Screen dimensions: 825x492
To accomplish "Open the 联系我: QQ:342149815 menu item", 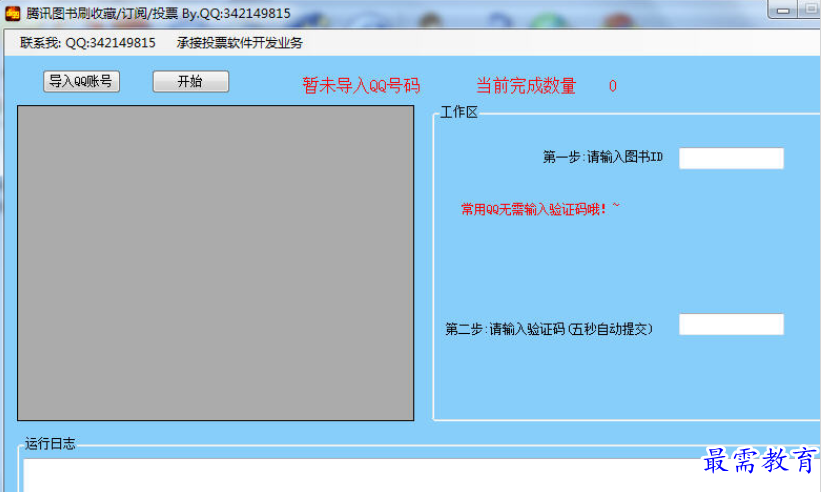I will [88, 43].
